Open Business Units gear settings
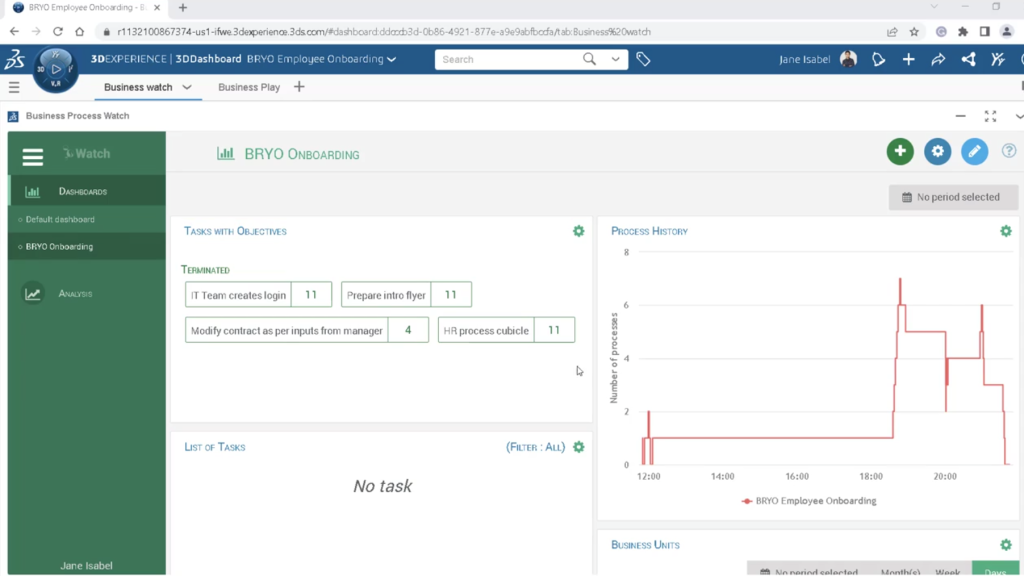The height and width of the screenshot is (576, 1024). 1006,545
